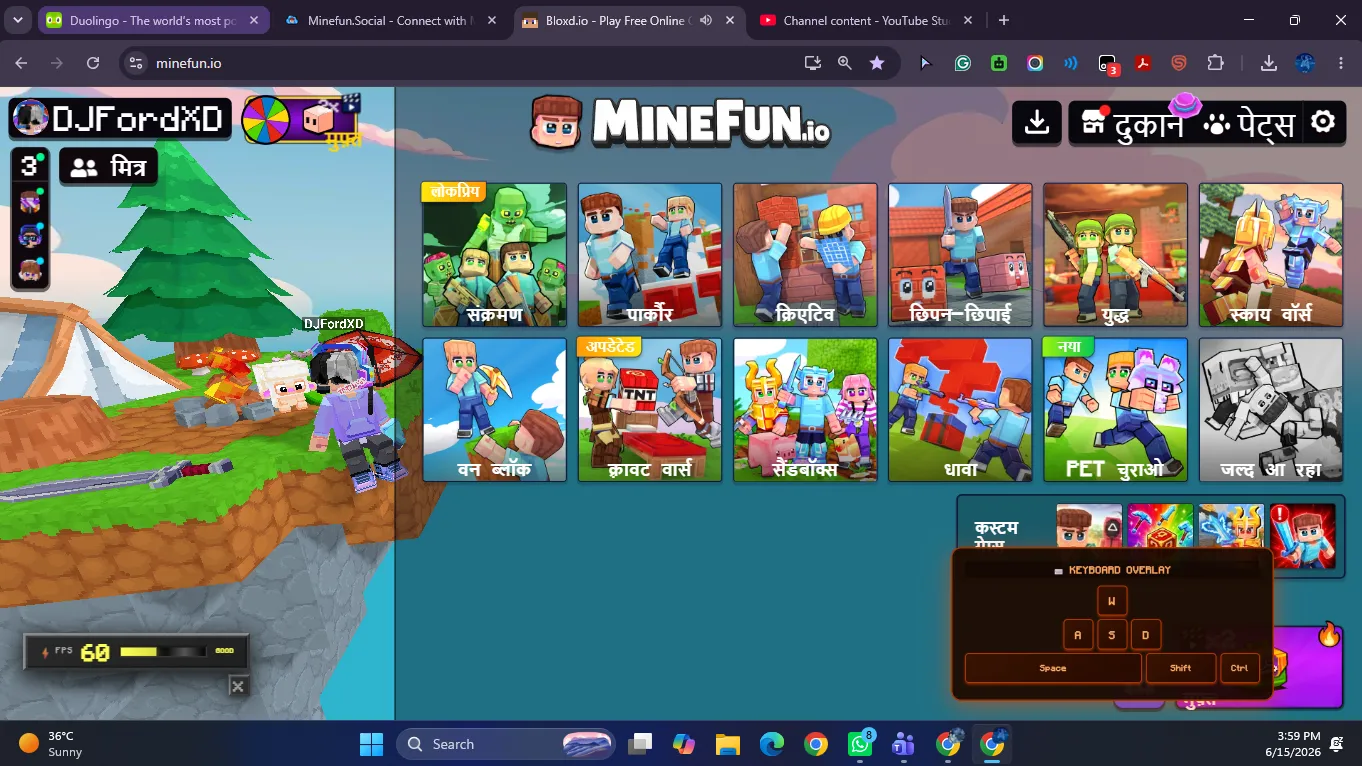This screenshot has height=766, width=1362.
Task: Go back to the previous page
Action: pyautogui.click(x=21, y=63)
